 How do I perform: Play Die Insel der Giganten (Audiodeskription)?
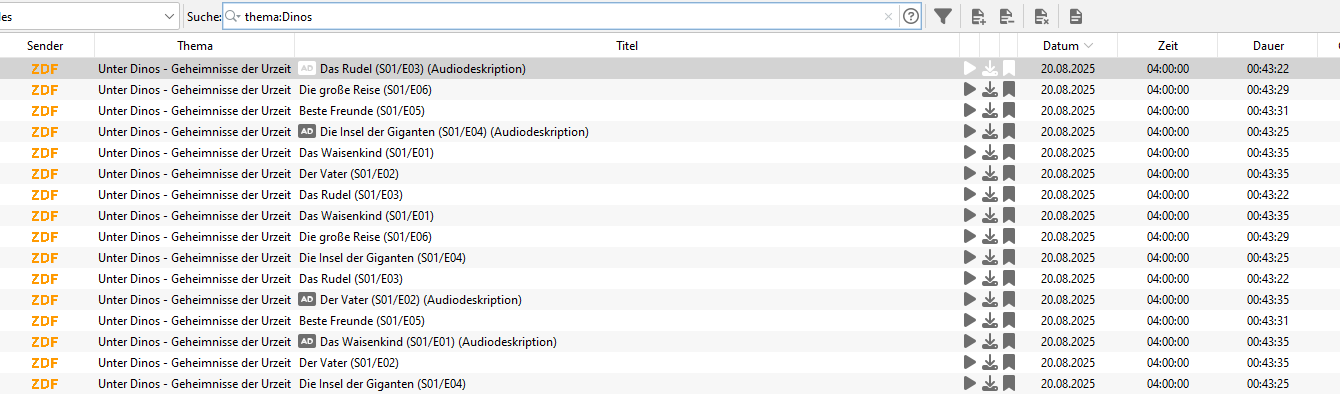[969, 131]
